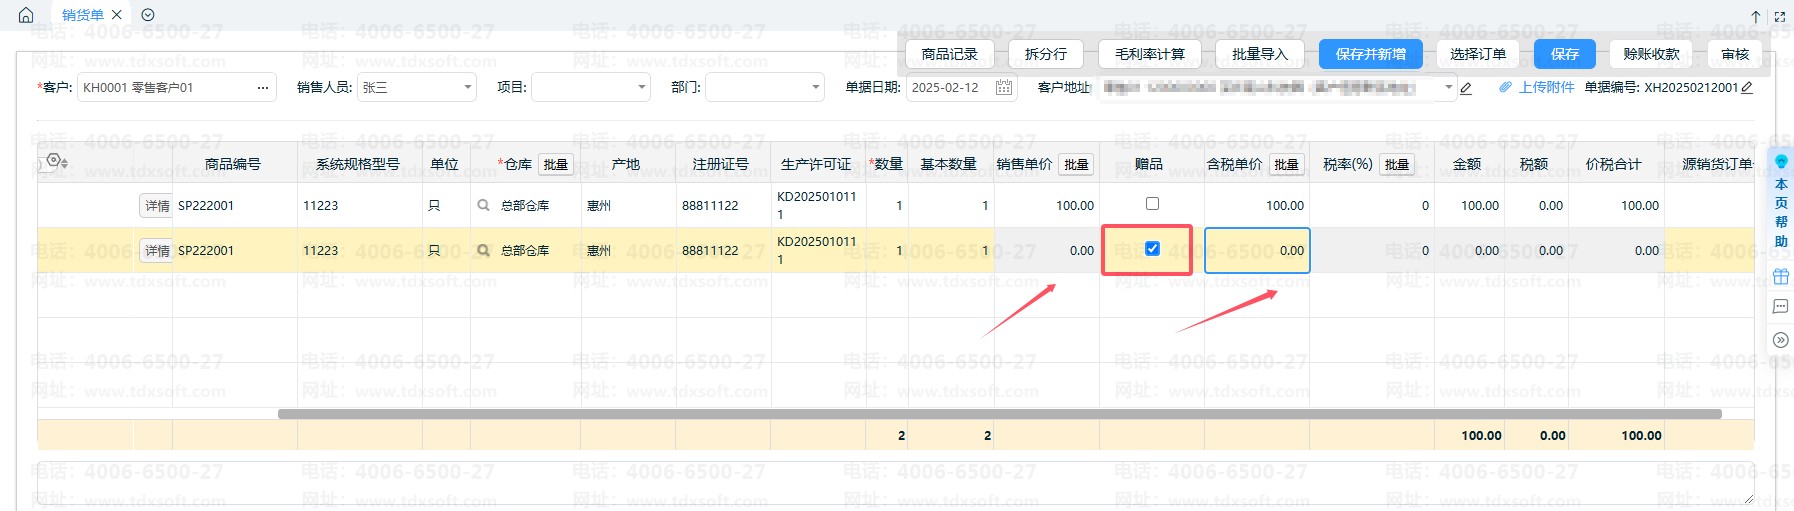Open the calendar picker for 单据日期
Screen dimensions: 1794x511
pos(1004,88)
